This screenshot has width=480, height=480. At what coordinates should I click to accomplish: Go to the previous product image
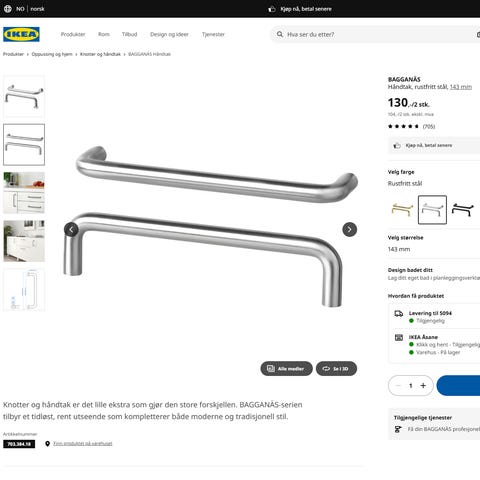pyautogui.click(x=71, y=229)
